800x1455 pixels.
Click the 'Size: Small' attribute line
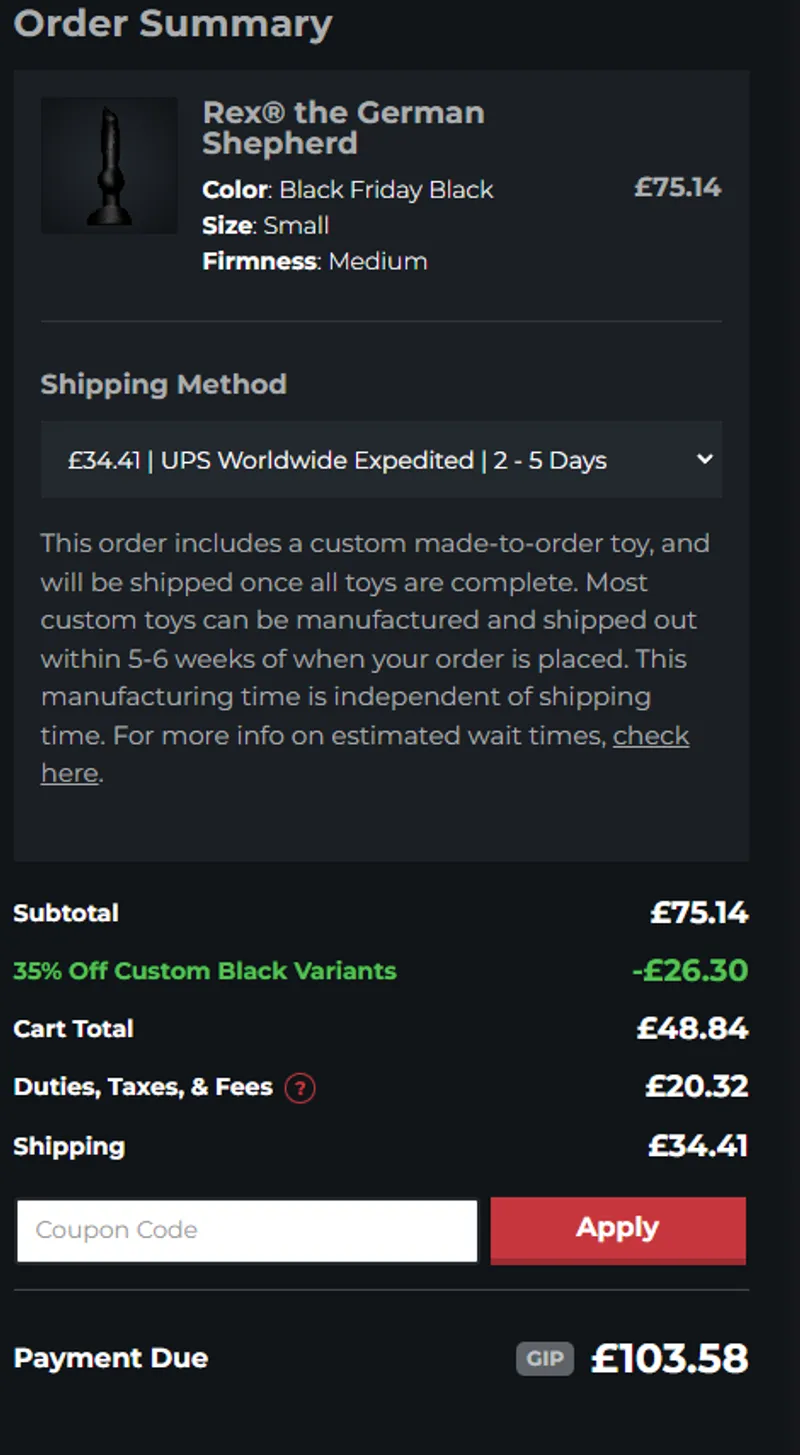(265, 226)
